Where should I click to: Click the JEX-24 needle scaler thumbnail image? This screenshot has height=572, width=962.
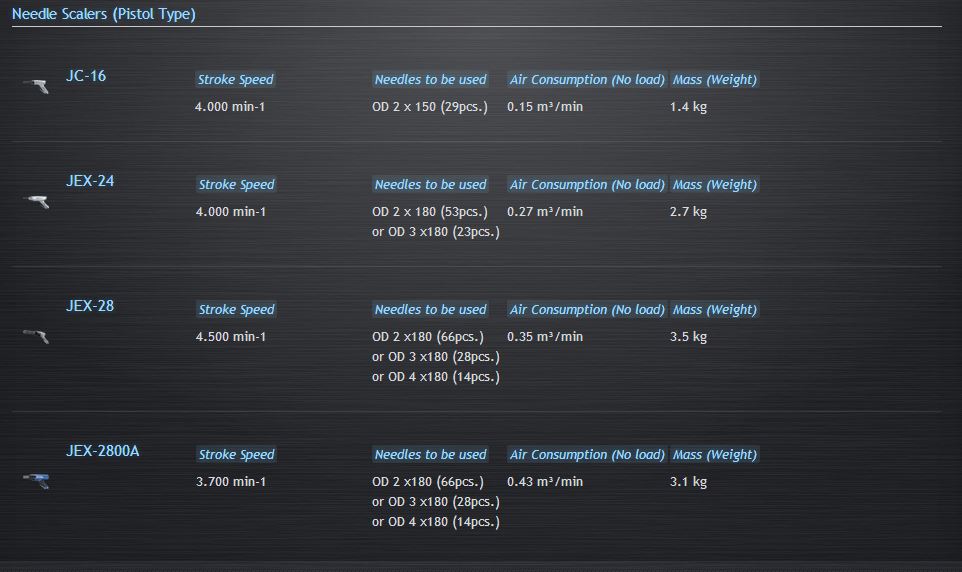36,201
